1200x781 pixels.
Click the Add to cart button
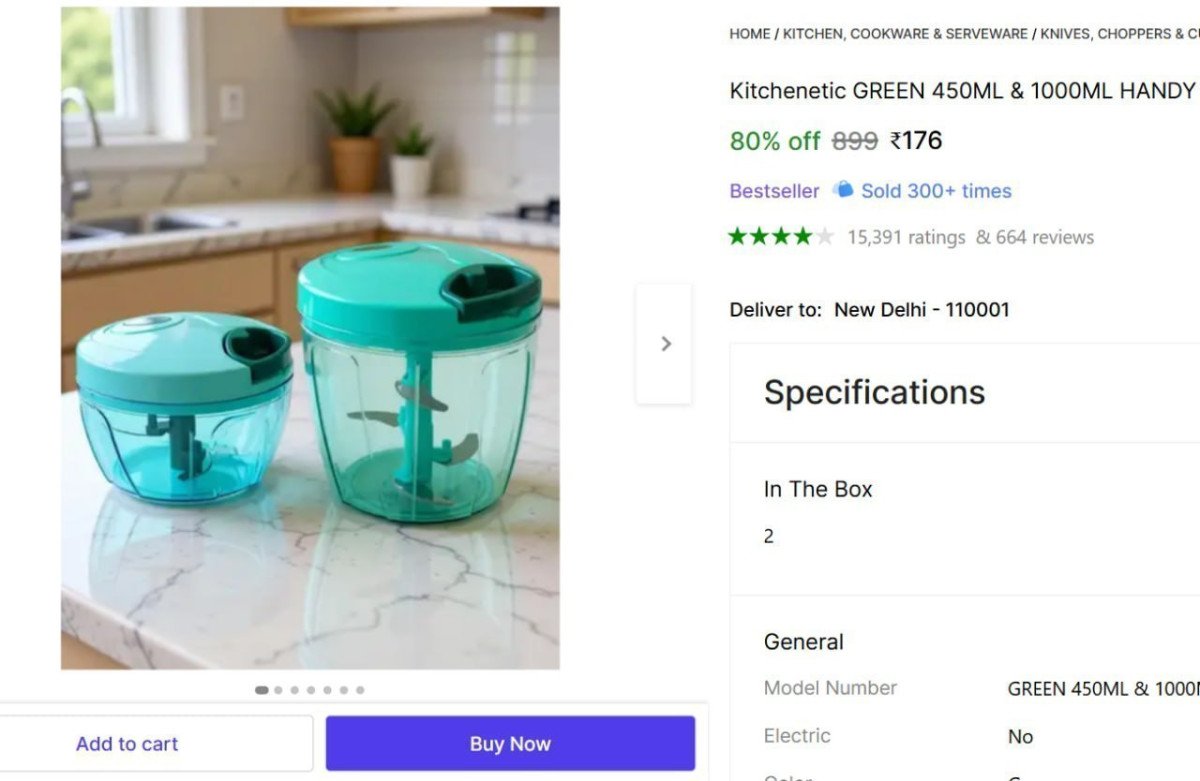(x=127, y=743)
